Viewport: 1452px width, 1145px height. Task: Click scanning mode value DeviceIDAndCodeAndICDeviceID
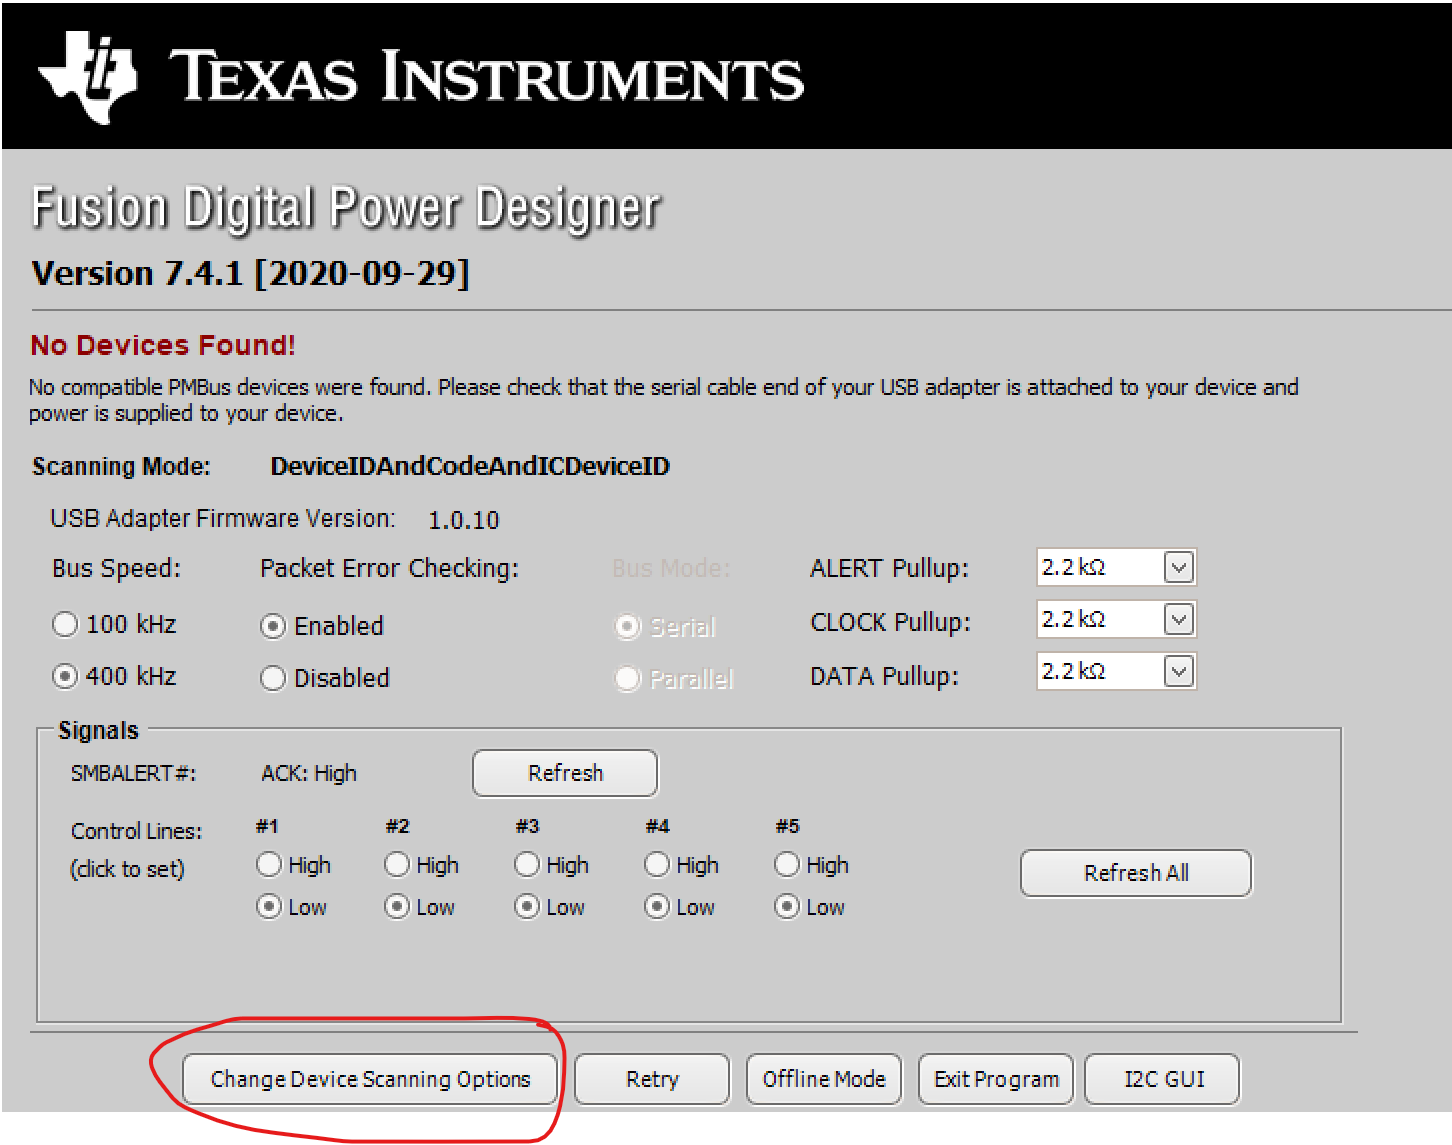point(470,467)
